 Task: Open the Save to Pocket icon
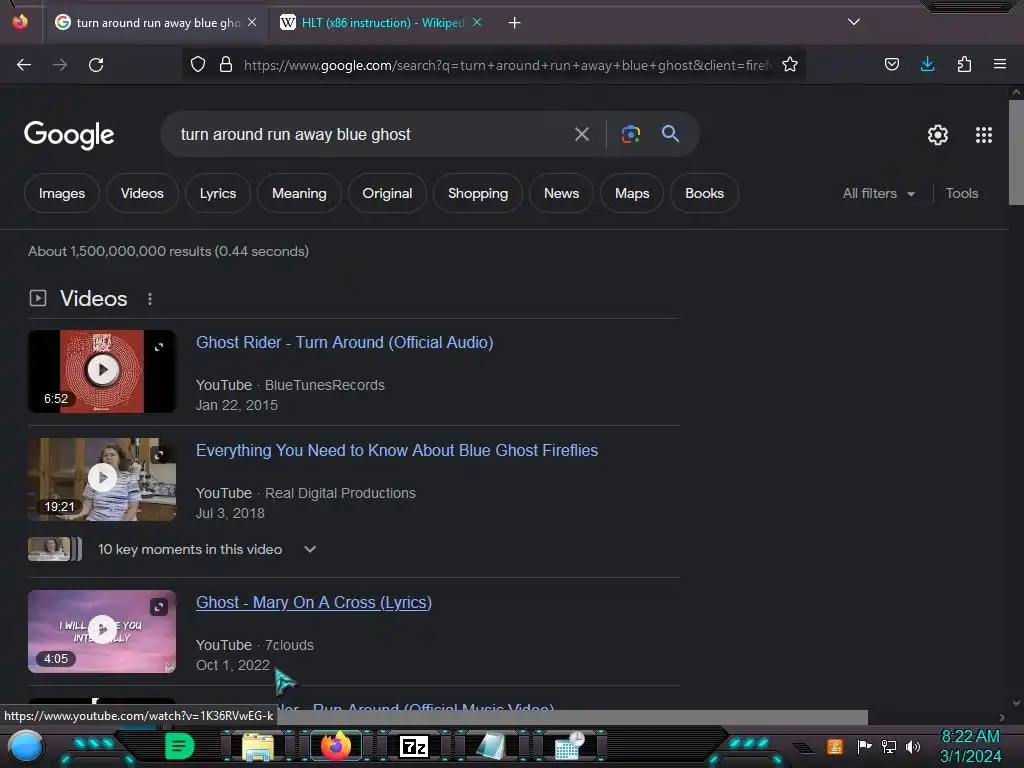[x=892, y=64]
